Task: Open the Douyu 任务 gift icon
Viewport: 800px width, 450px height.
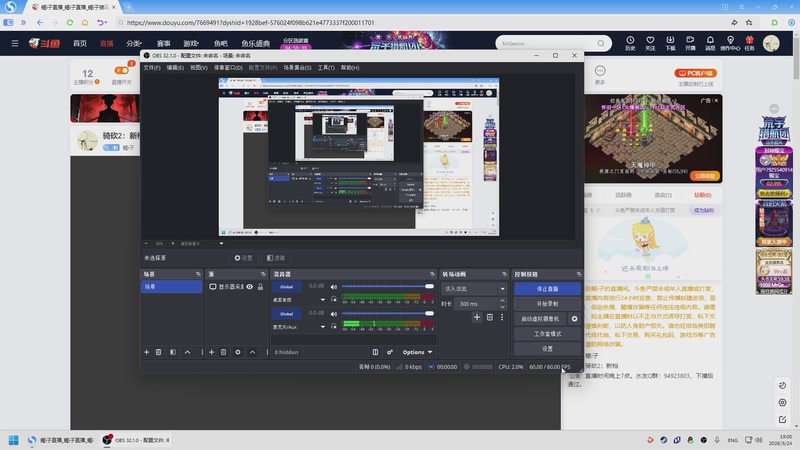Action: tap(749, 43)
